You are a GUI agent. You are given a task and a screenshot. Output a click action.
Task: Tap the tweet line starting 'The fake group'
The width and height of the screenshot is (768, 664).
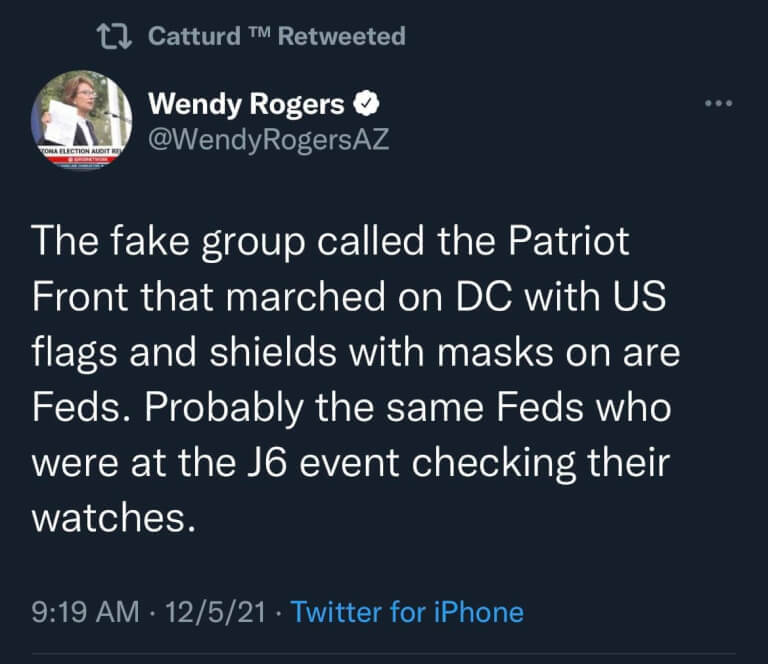point(331,242)
